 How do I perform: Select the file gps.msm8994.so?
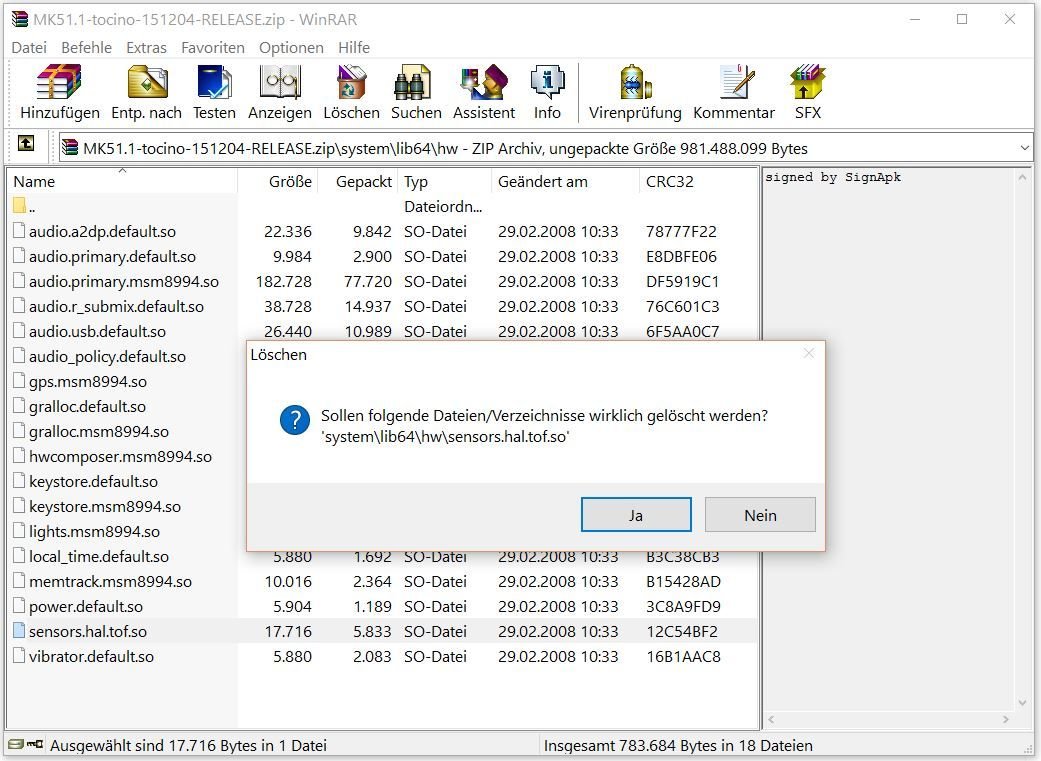click(x=88, y=382)
